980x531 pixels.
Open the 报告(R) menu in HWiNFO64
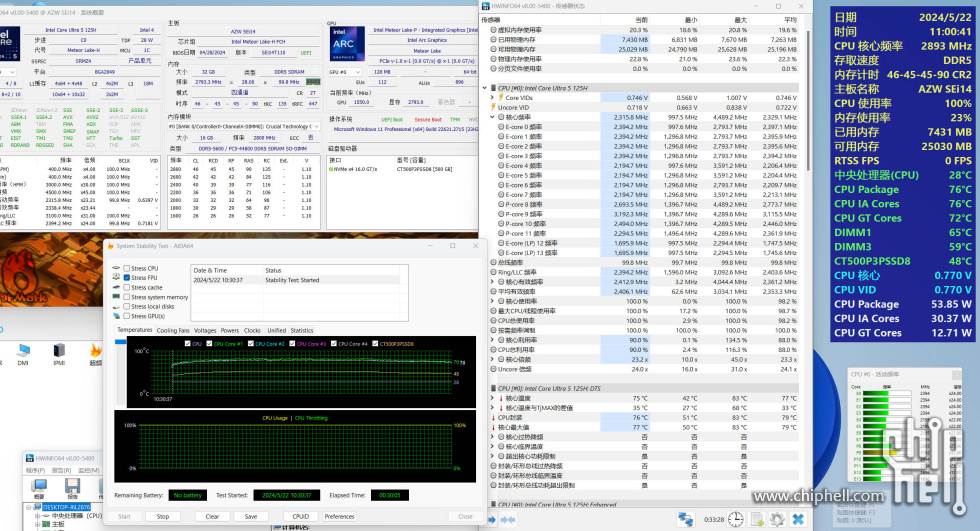pos(61,470)
